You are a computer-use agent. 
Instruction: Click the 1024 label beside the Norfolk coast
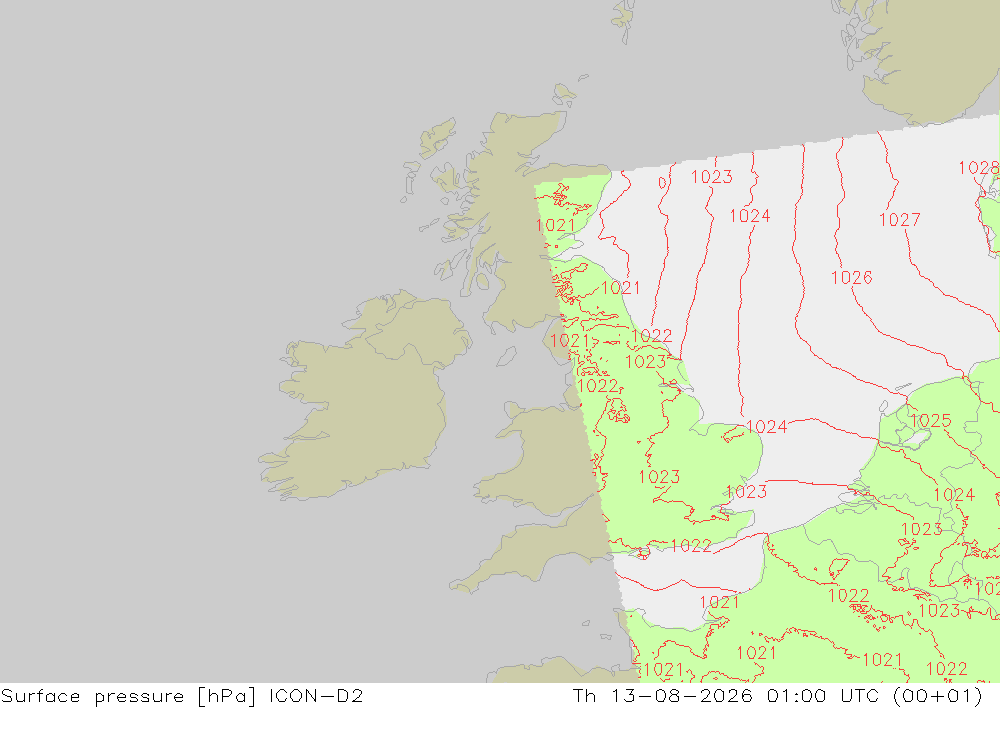click(x=767, y=427)
